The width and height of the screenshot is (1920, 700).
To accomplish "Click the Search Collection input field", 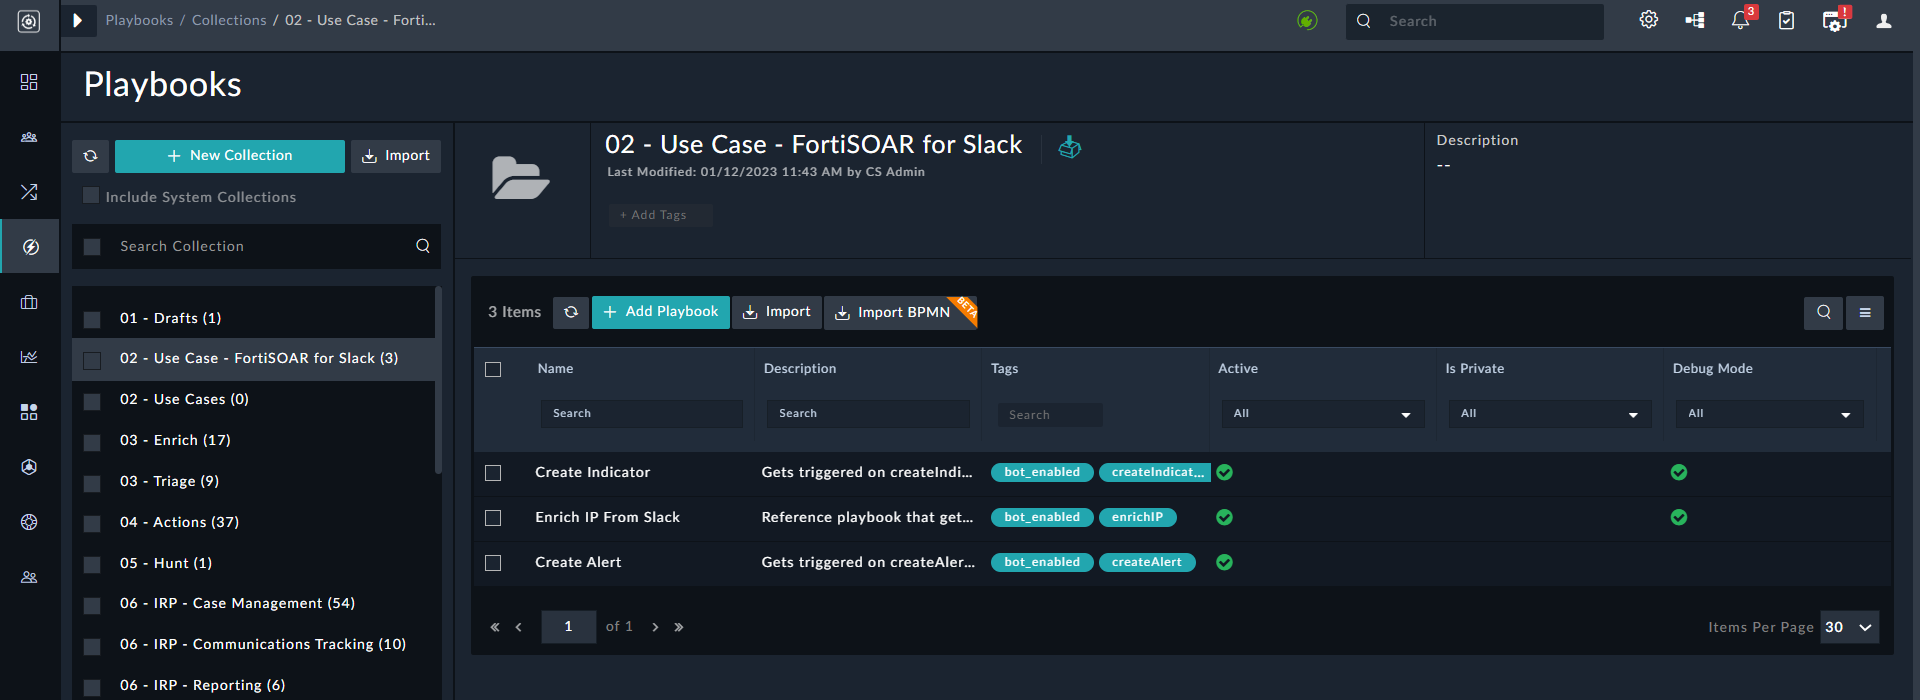I will tap(260, 246).
